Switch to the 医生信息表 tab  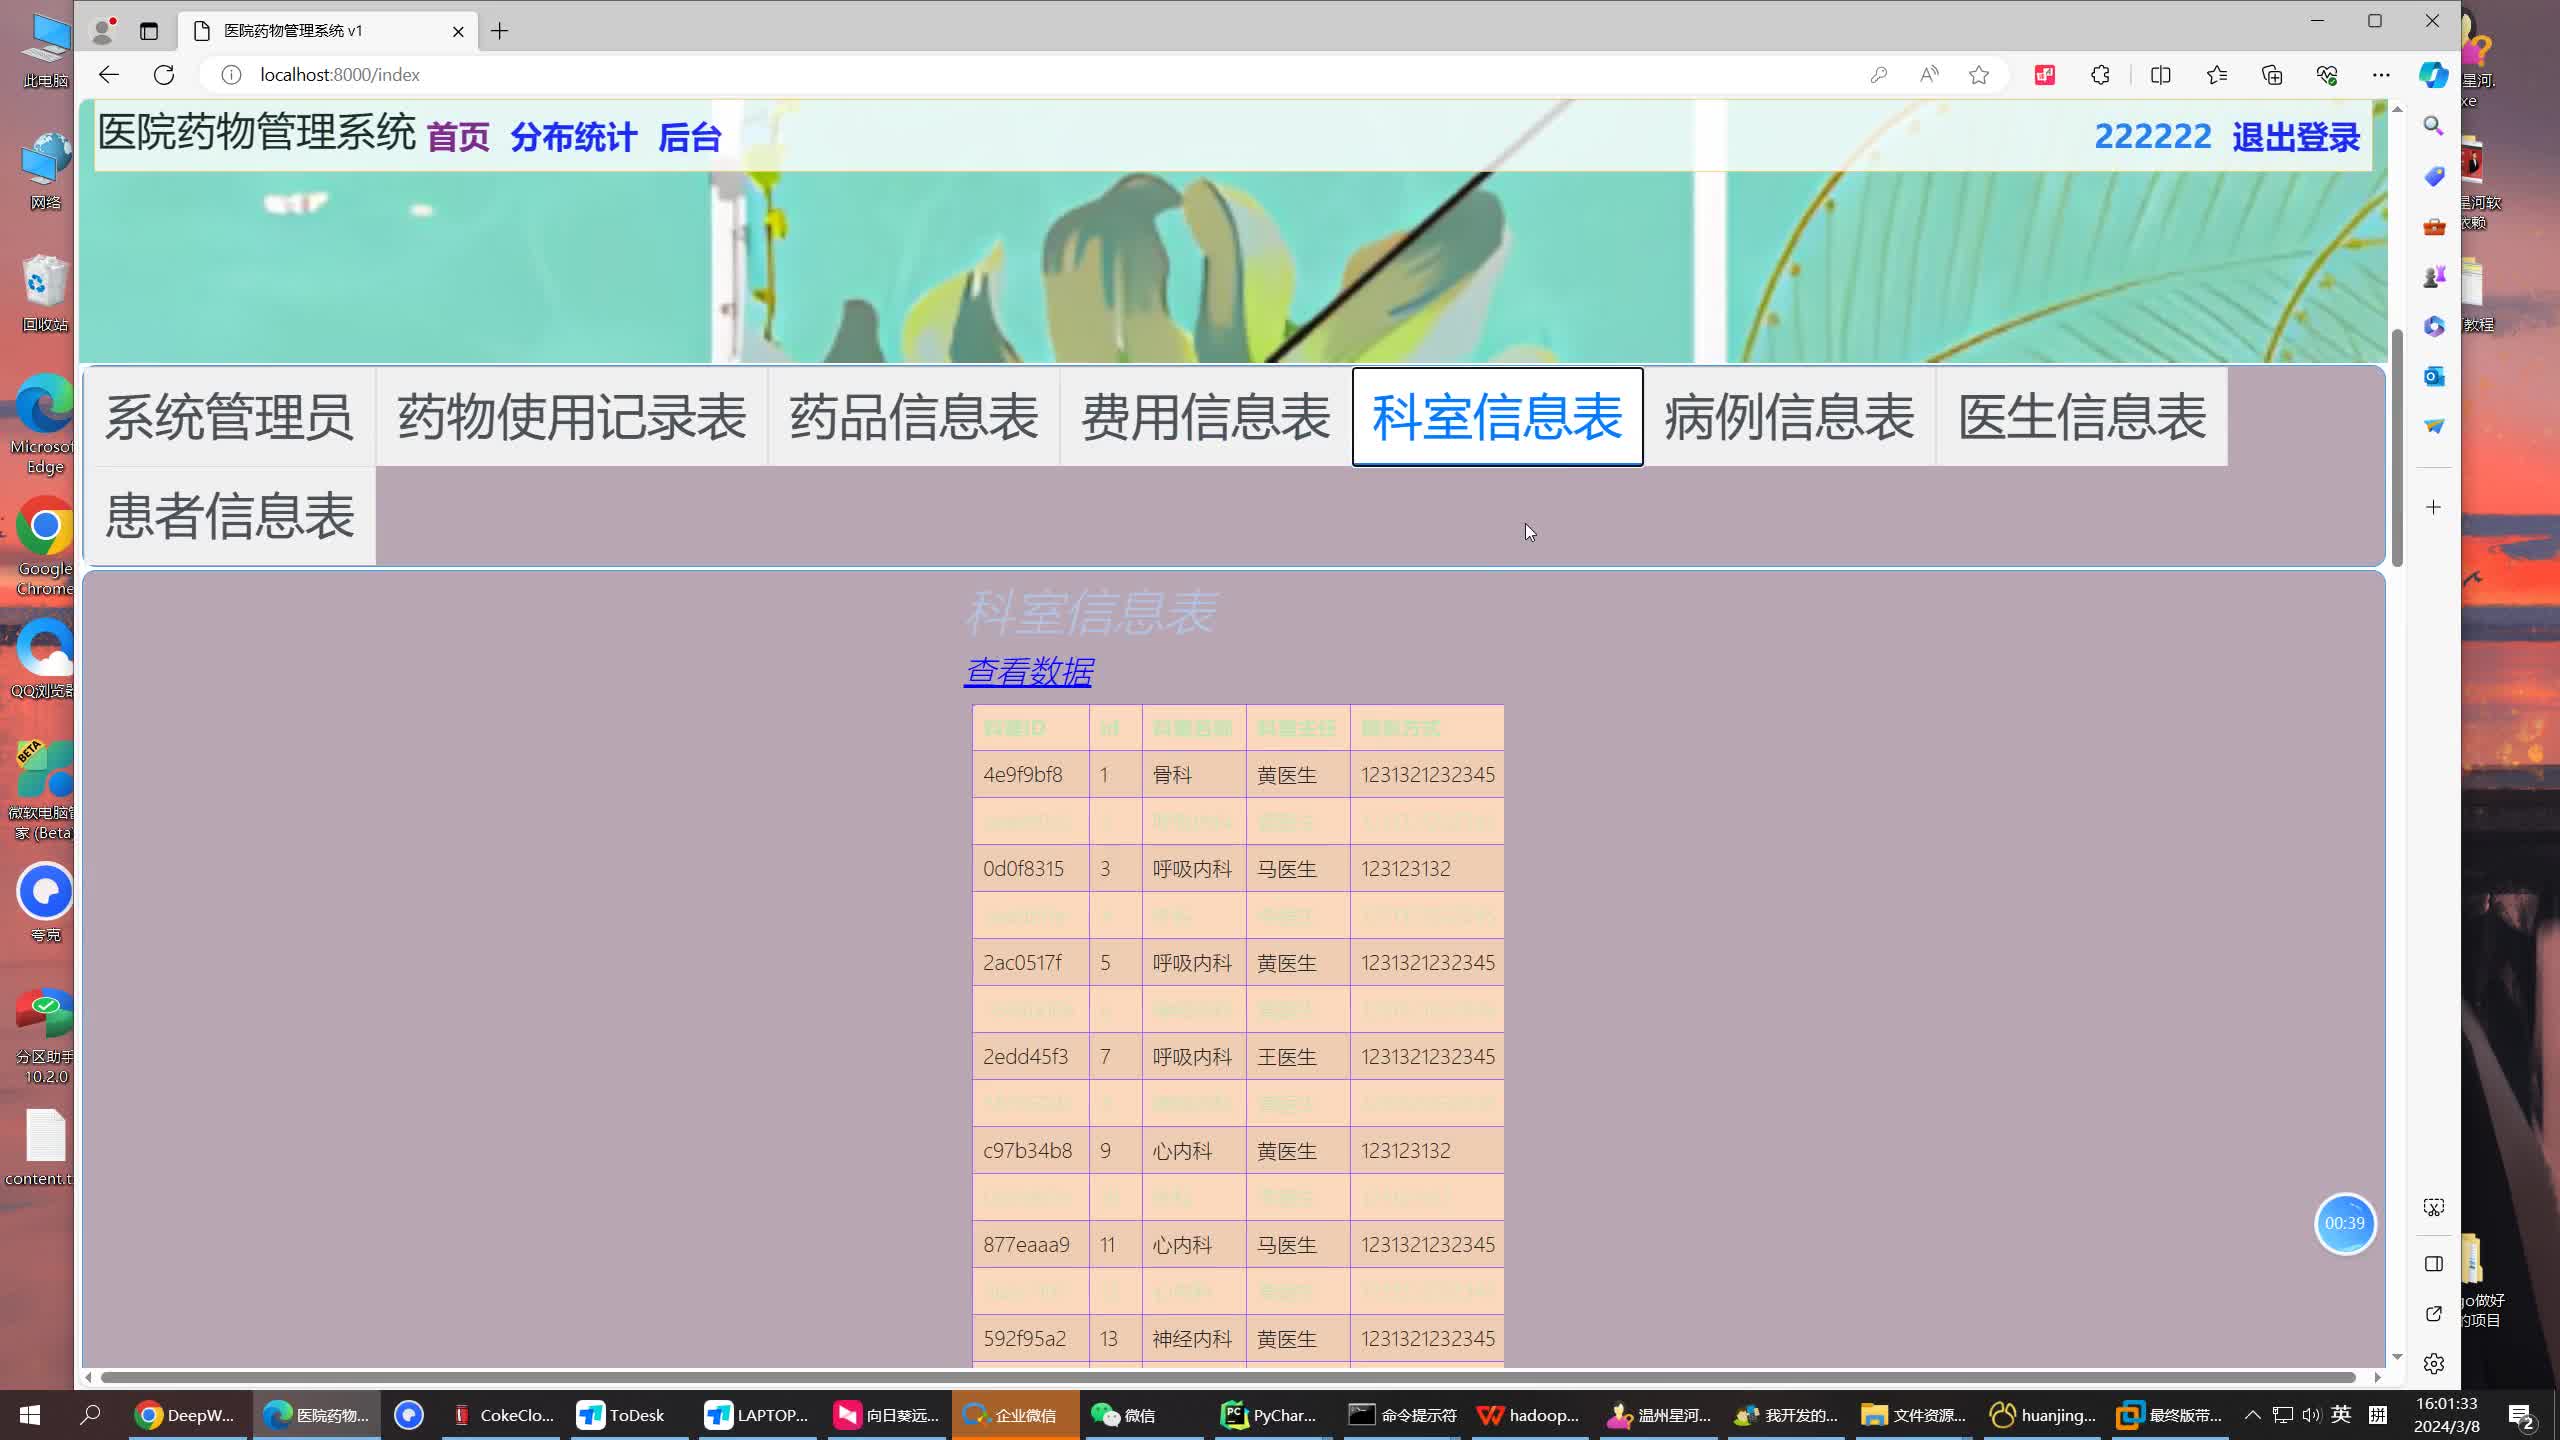pyautogui.click(x=2081, y=417)
